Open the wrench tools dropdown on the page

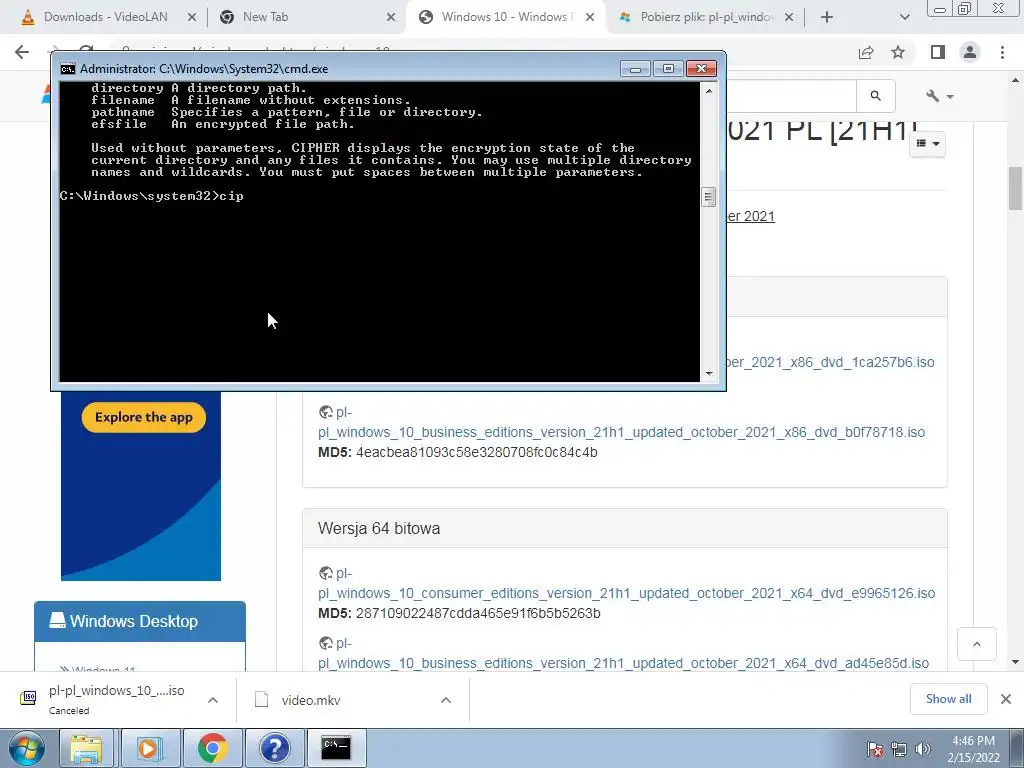click(x=940, y=96)
